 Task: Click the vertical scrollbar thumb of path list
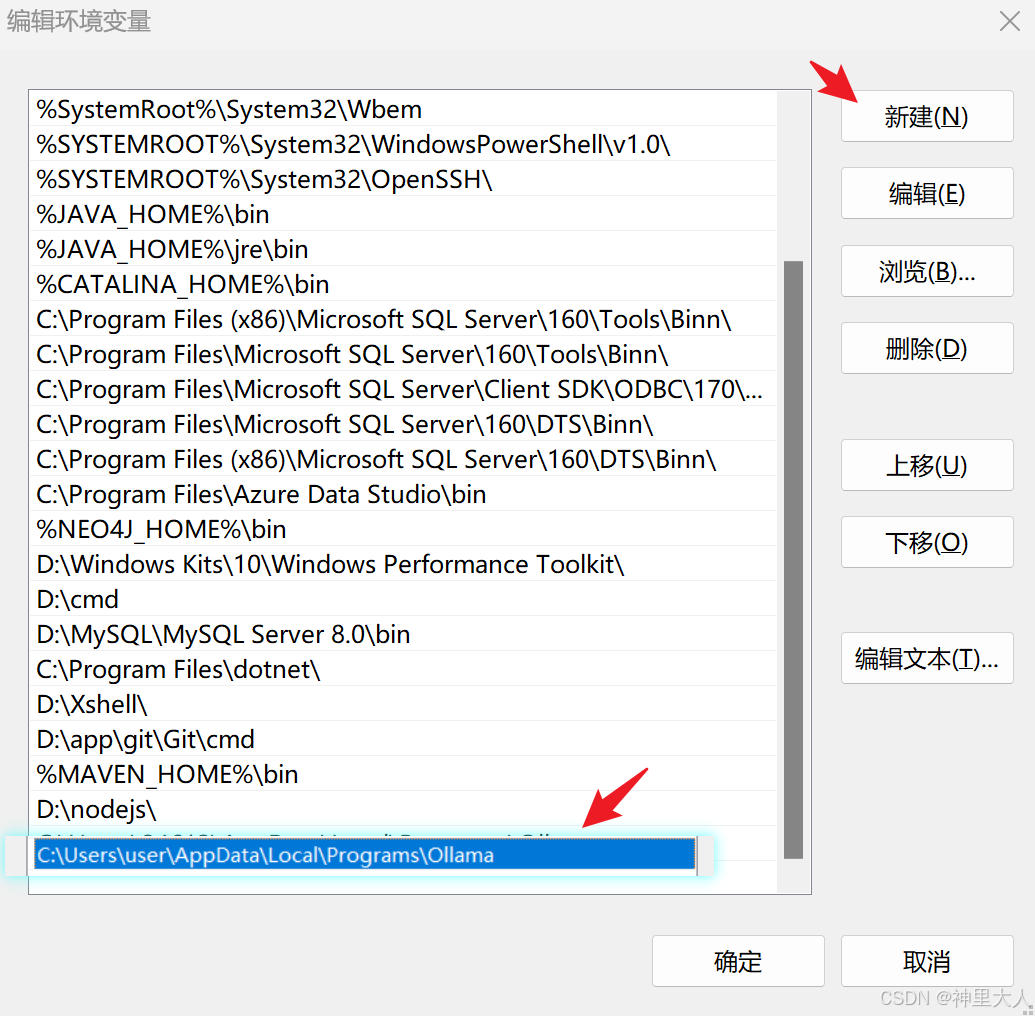(793, 560)
